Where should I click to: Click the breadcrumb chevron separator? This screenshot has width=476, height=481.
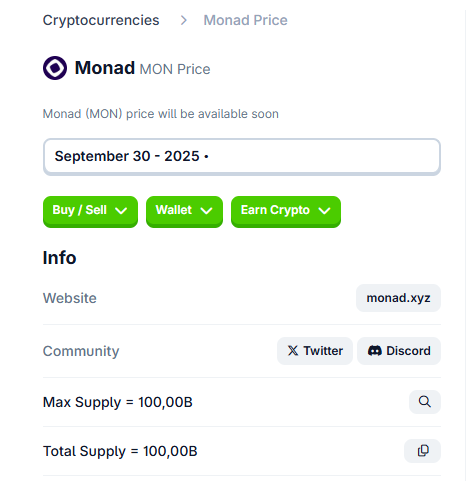(183, 20)
